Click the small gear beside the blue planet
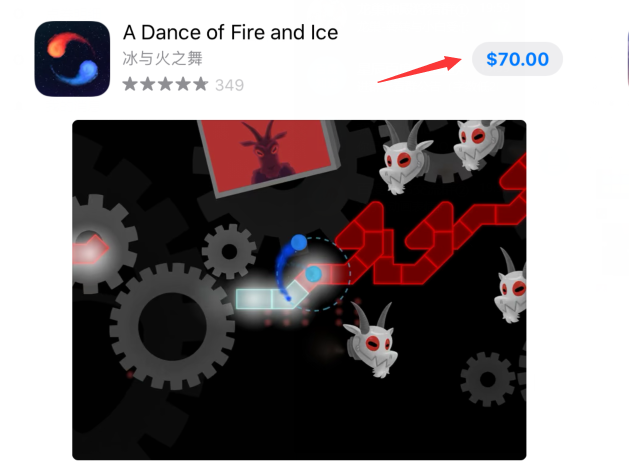This screenshot has width=629, height=462. tap(229, 251)
